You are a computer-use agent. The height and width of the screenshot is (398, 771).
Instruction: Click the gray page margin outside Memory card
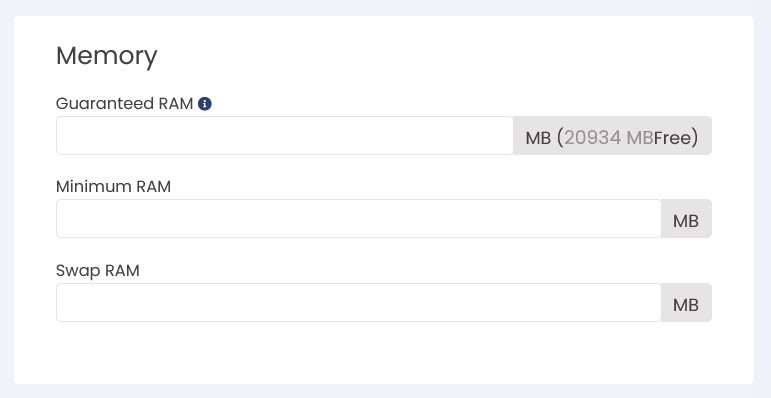point(386,7)
